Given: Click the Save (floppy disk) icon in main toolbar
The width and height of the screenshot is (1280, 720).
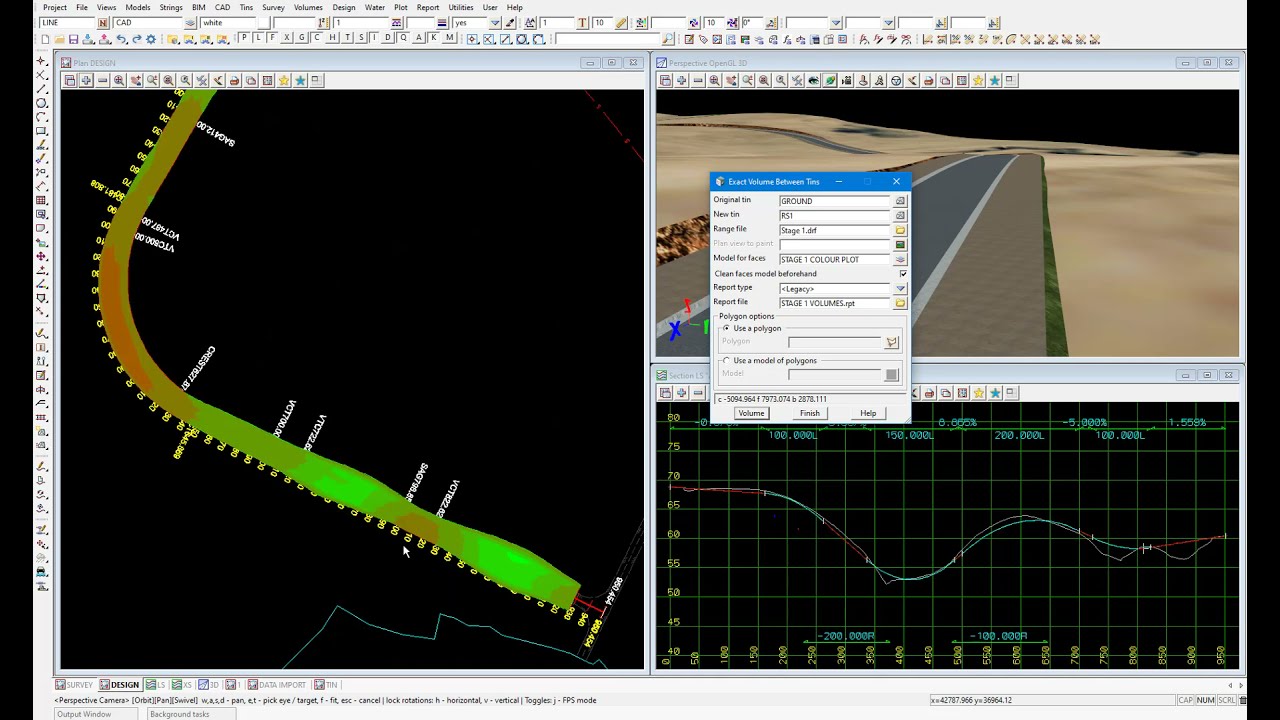Looking at the screenshot, I should (73, 39).
